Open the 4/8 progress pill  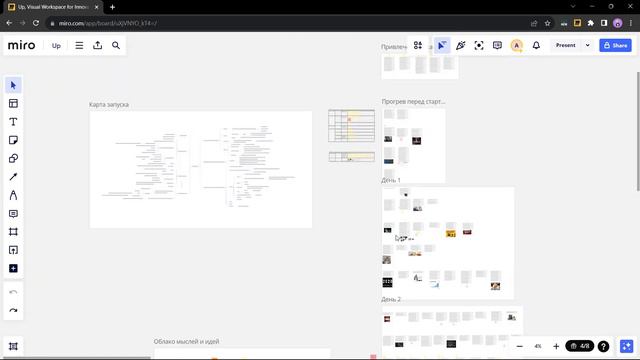(x=580, y=346)
